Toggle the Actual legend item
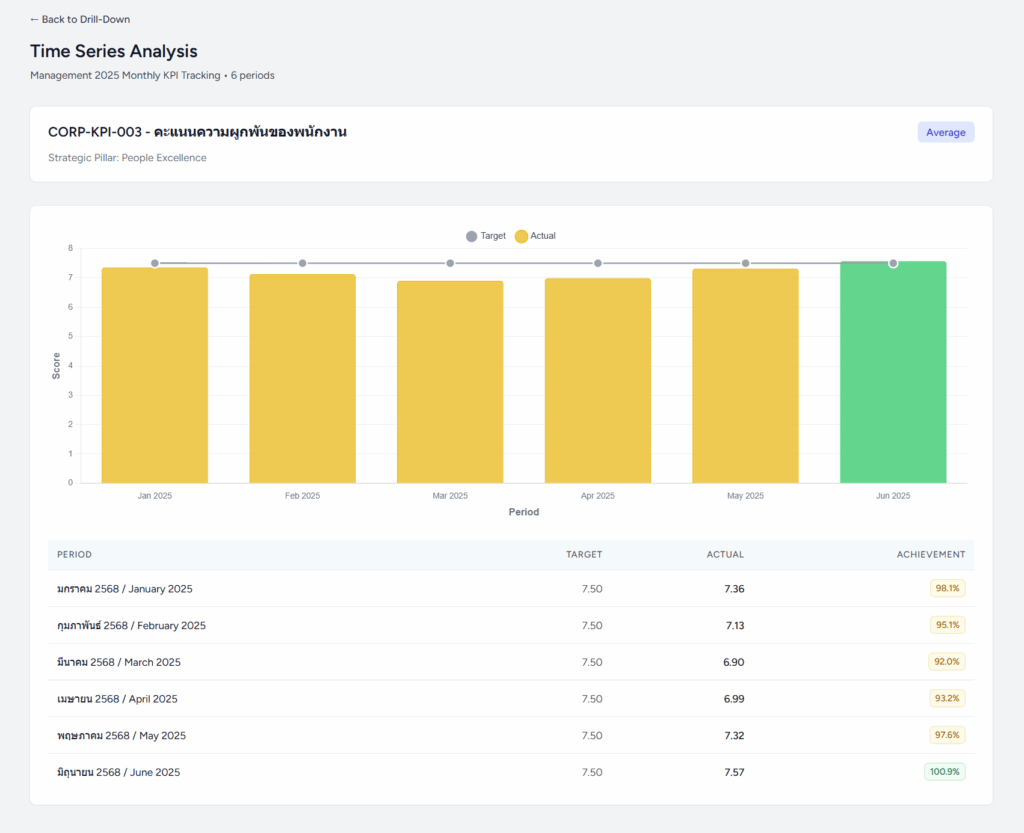Image resolution: width=1024 pixels, height=833 pixels. [x=535, y=236]
